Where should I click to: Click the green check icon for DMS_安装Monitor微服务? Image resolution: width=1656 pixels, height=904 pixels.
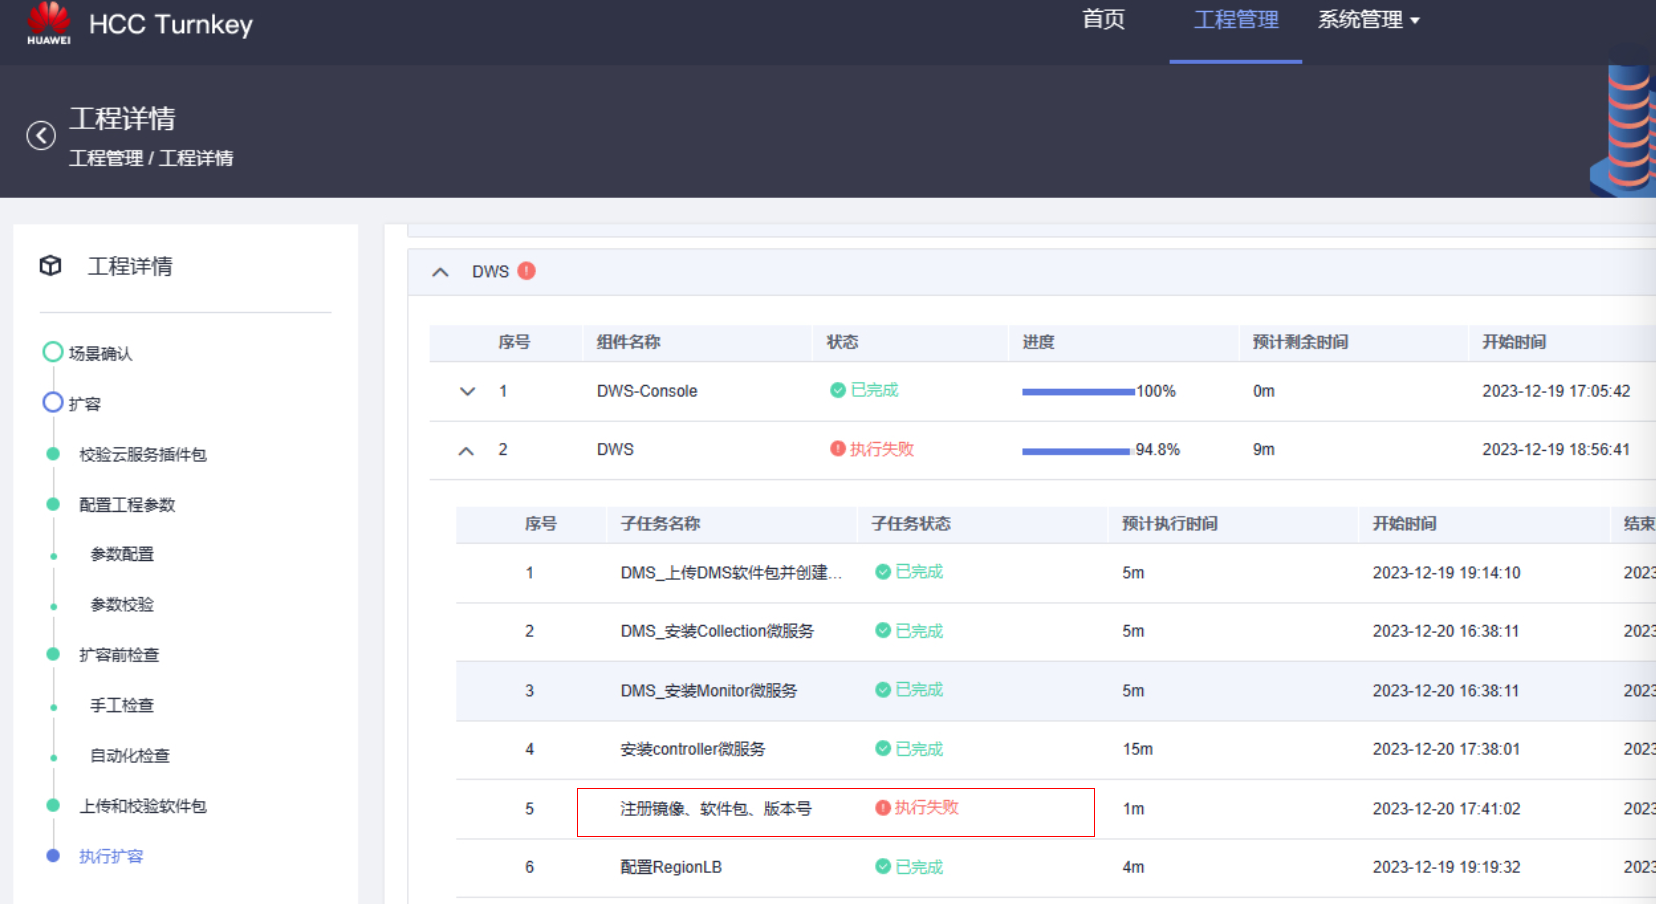pos(883,690)
